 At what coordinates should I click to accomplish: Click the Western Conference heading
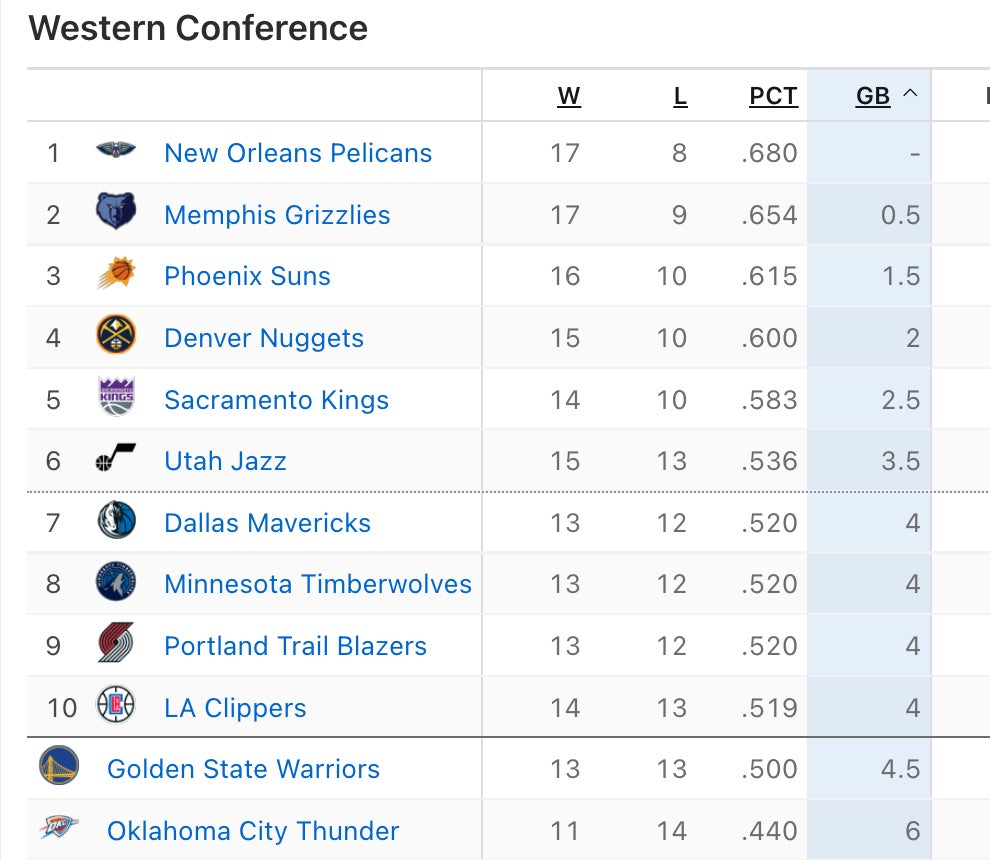click(198, 28)
